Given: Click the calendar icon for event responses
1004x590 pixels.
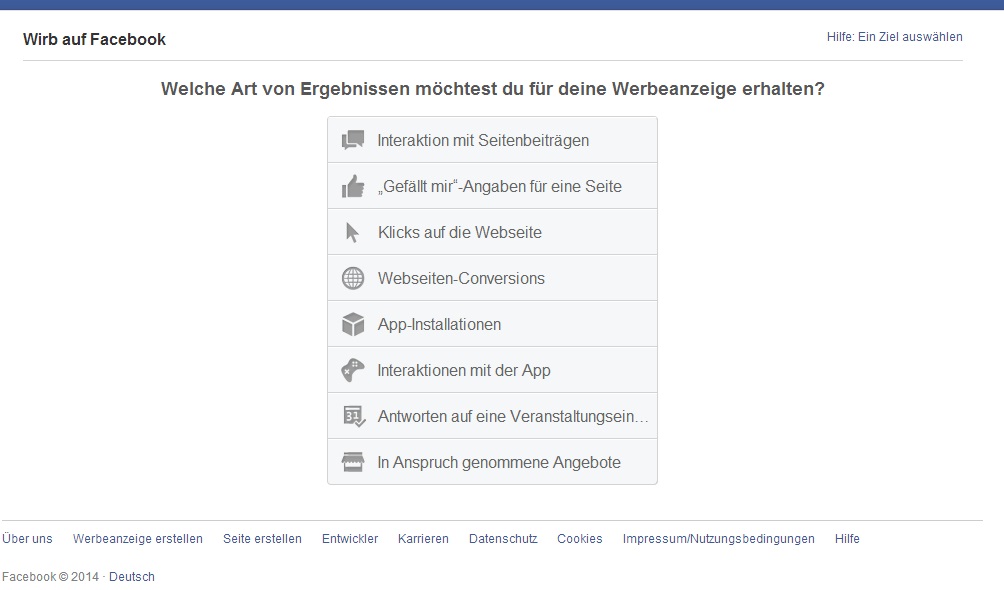Looking at the screenshot, I should click(353, 416).
